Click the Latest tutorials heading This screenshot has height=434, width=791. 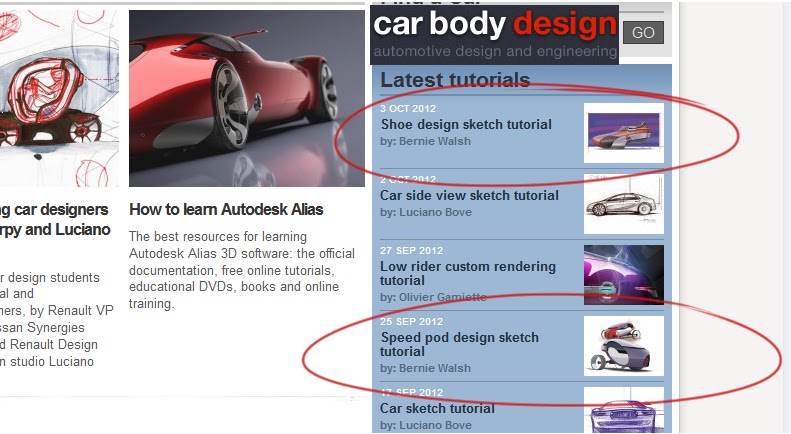455,80
